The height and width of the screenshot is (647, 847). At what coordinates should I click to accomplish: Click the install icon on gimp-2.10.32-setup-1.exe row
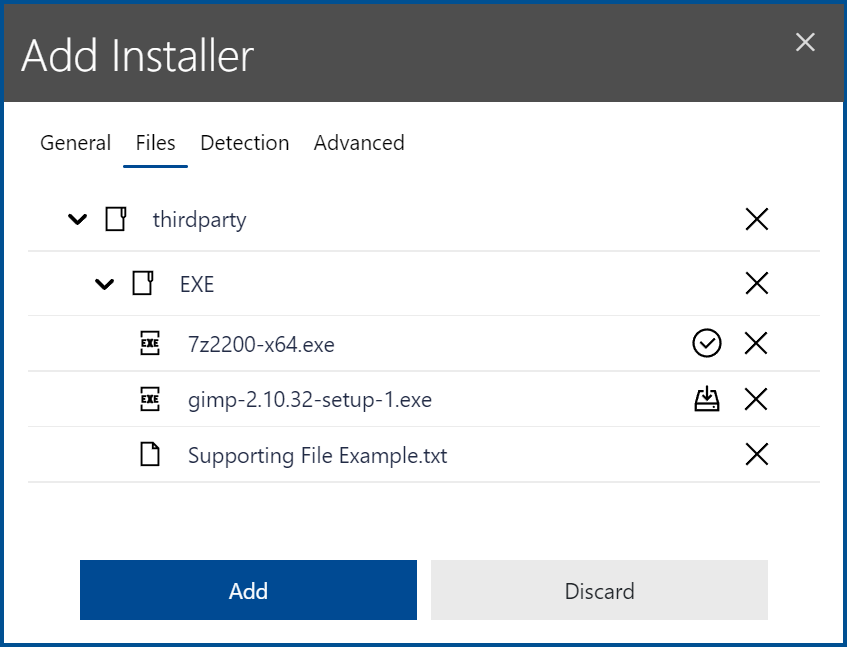point(707,399)
